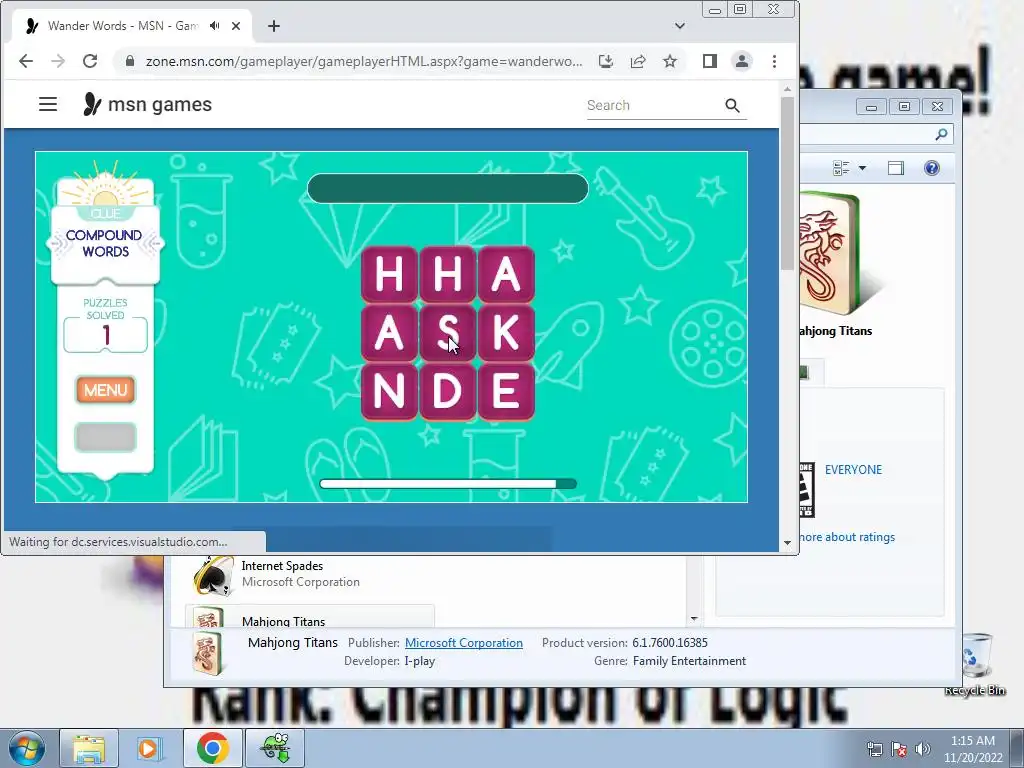Click the network icon in system tray
The height and width of the screenshot is (768, 1024).
click(874, 749)
